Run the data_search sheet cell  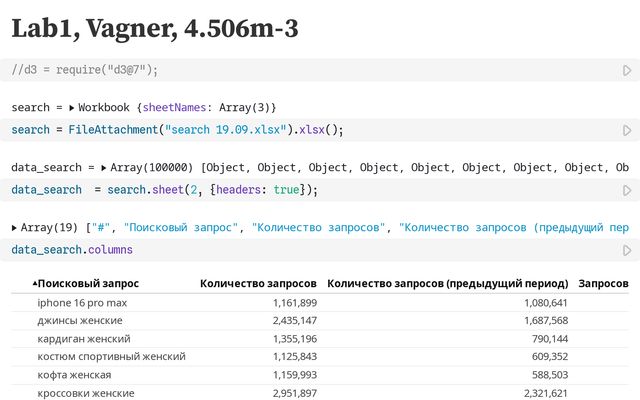pyautogui.click(x=627, y=190)
